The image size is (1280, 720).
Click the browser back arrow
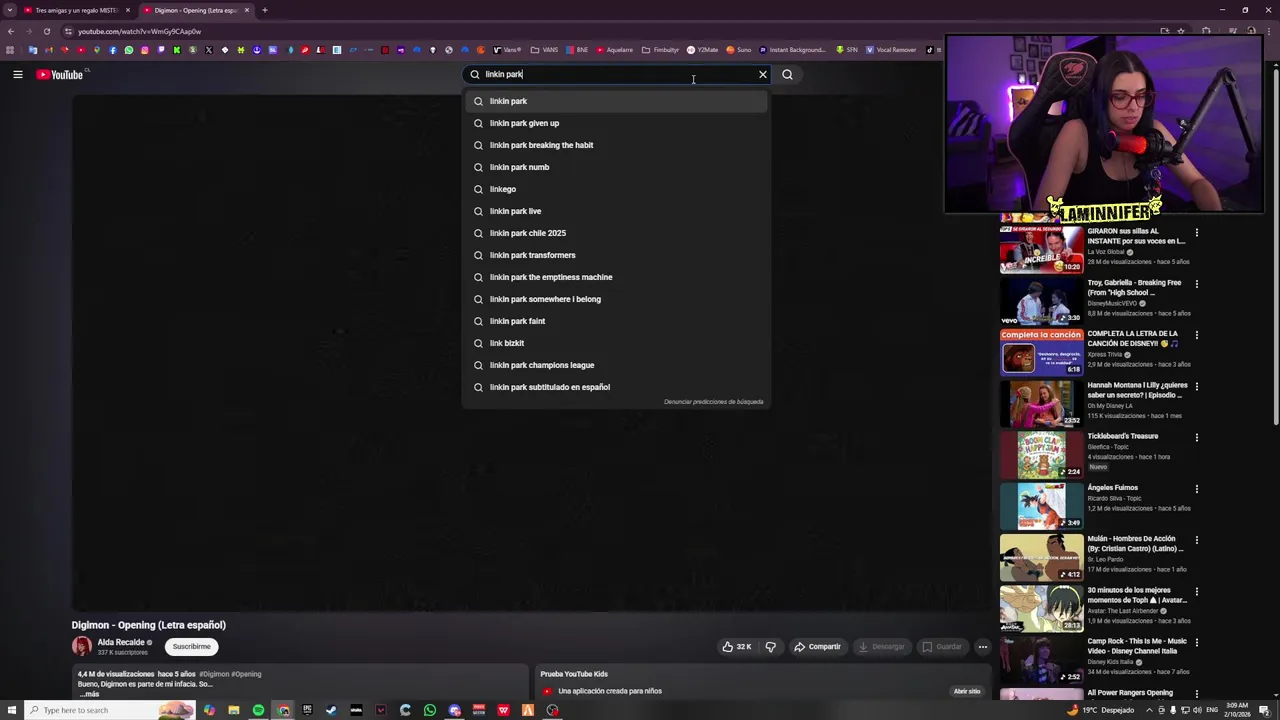coord(11,31)
